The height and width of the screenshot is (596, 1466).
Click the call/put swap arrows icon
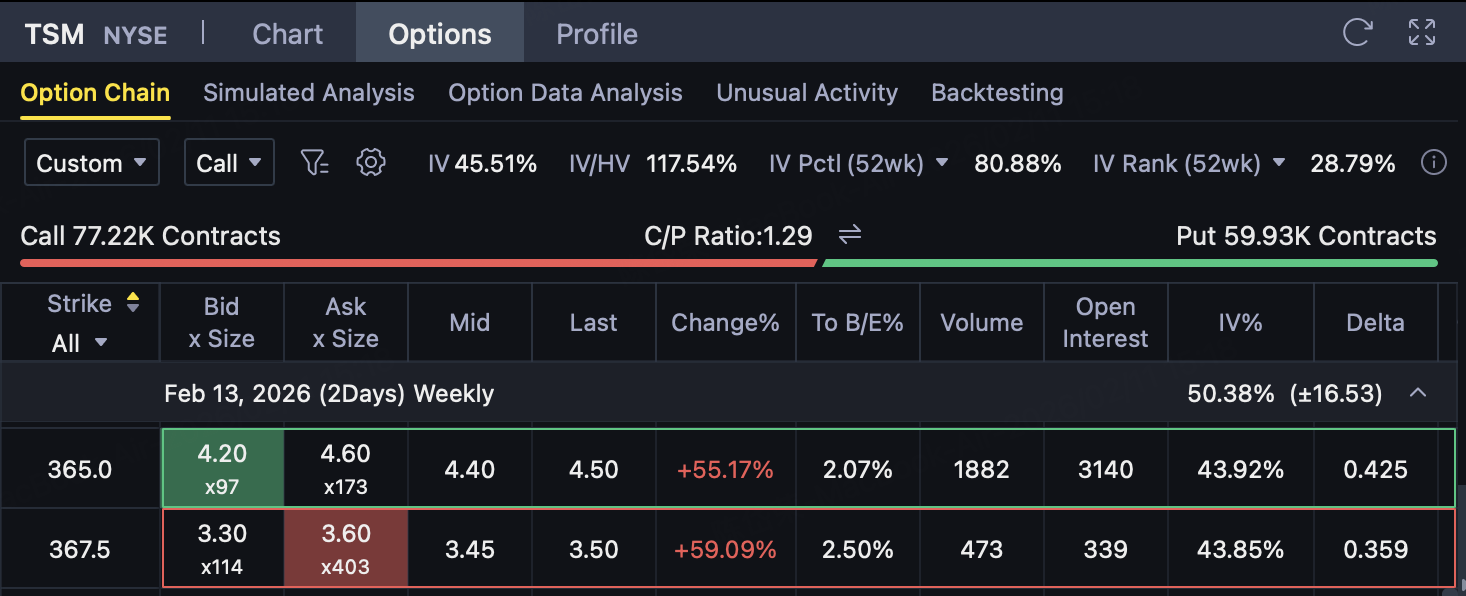click(850, 235)
